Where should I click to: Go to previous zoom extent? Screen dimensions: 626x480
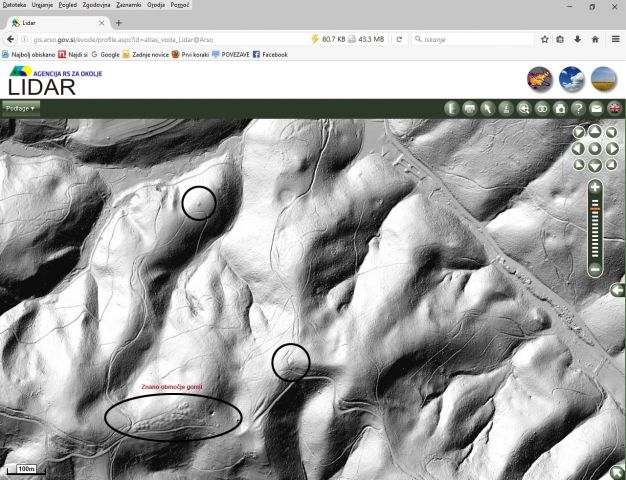point(524,108)
